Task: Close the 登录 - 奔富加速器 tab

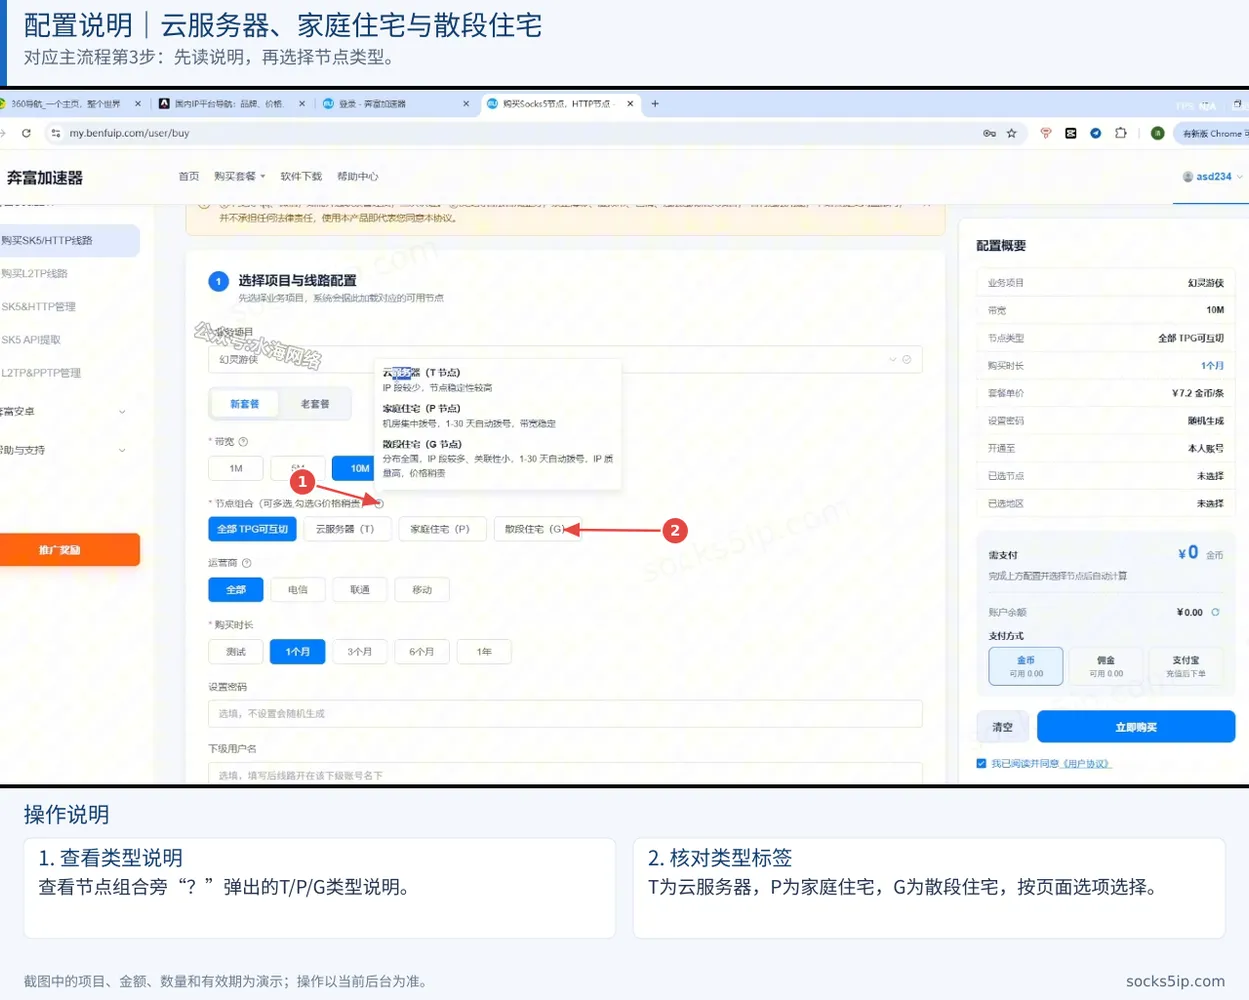Action: 466,103
